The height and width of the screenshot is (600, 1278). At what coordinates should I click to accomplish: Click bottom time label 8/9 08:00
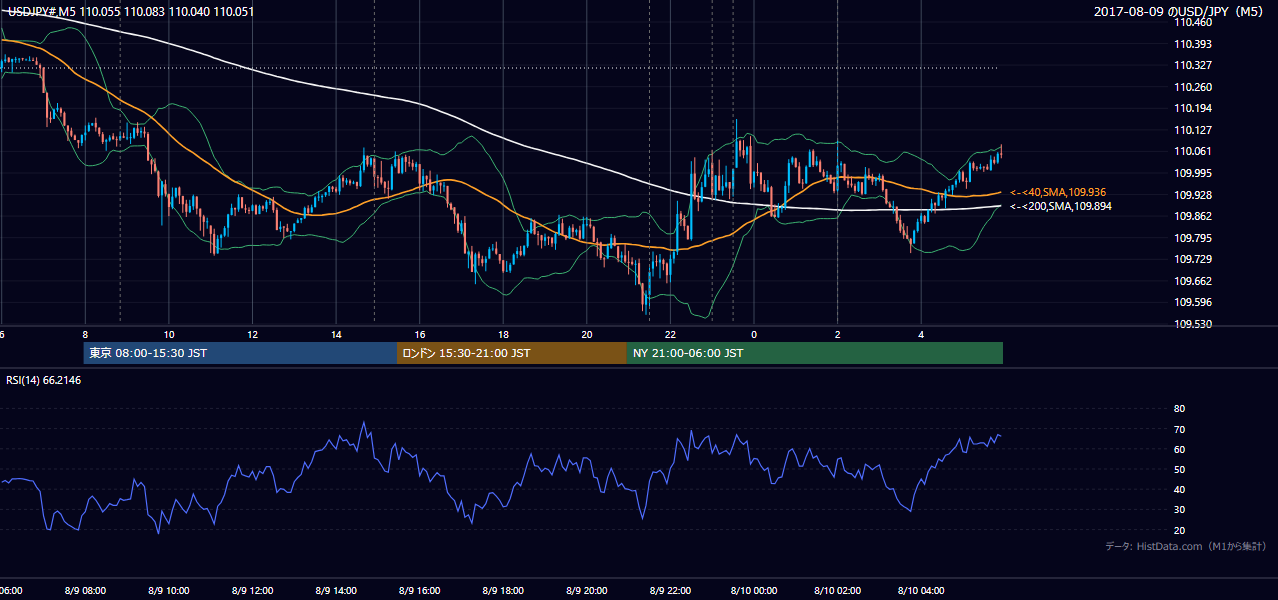(x=85, y=591)
